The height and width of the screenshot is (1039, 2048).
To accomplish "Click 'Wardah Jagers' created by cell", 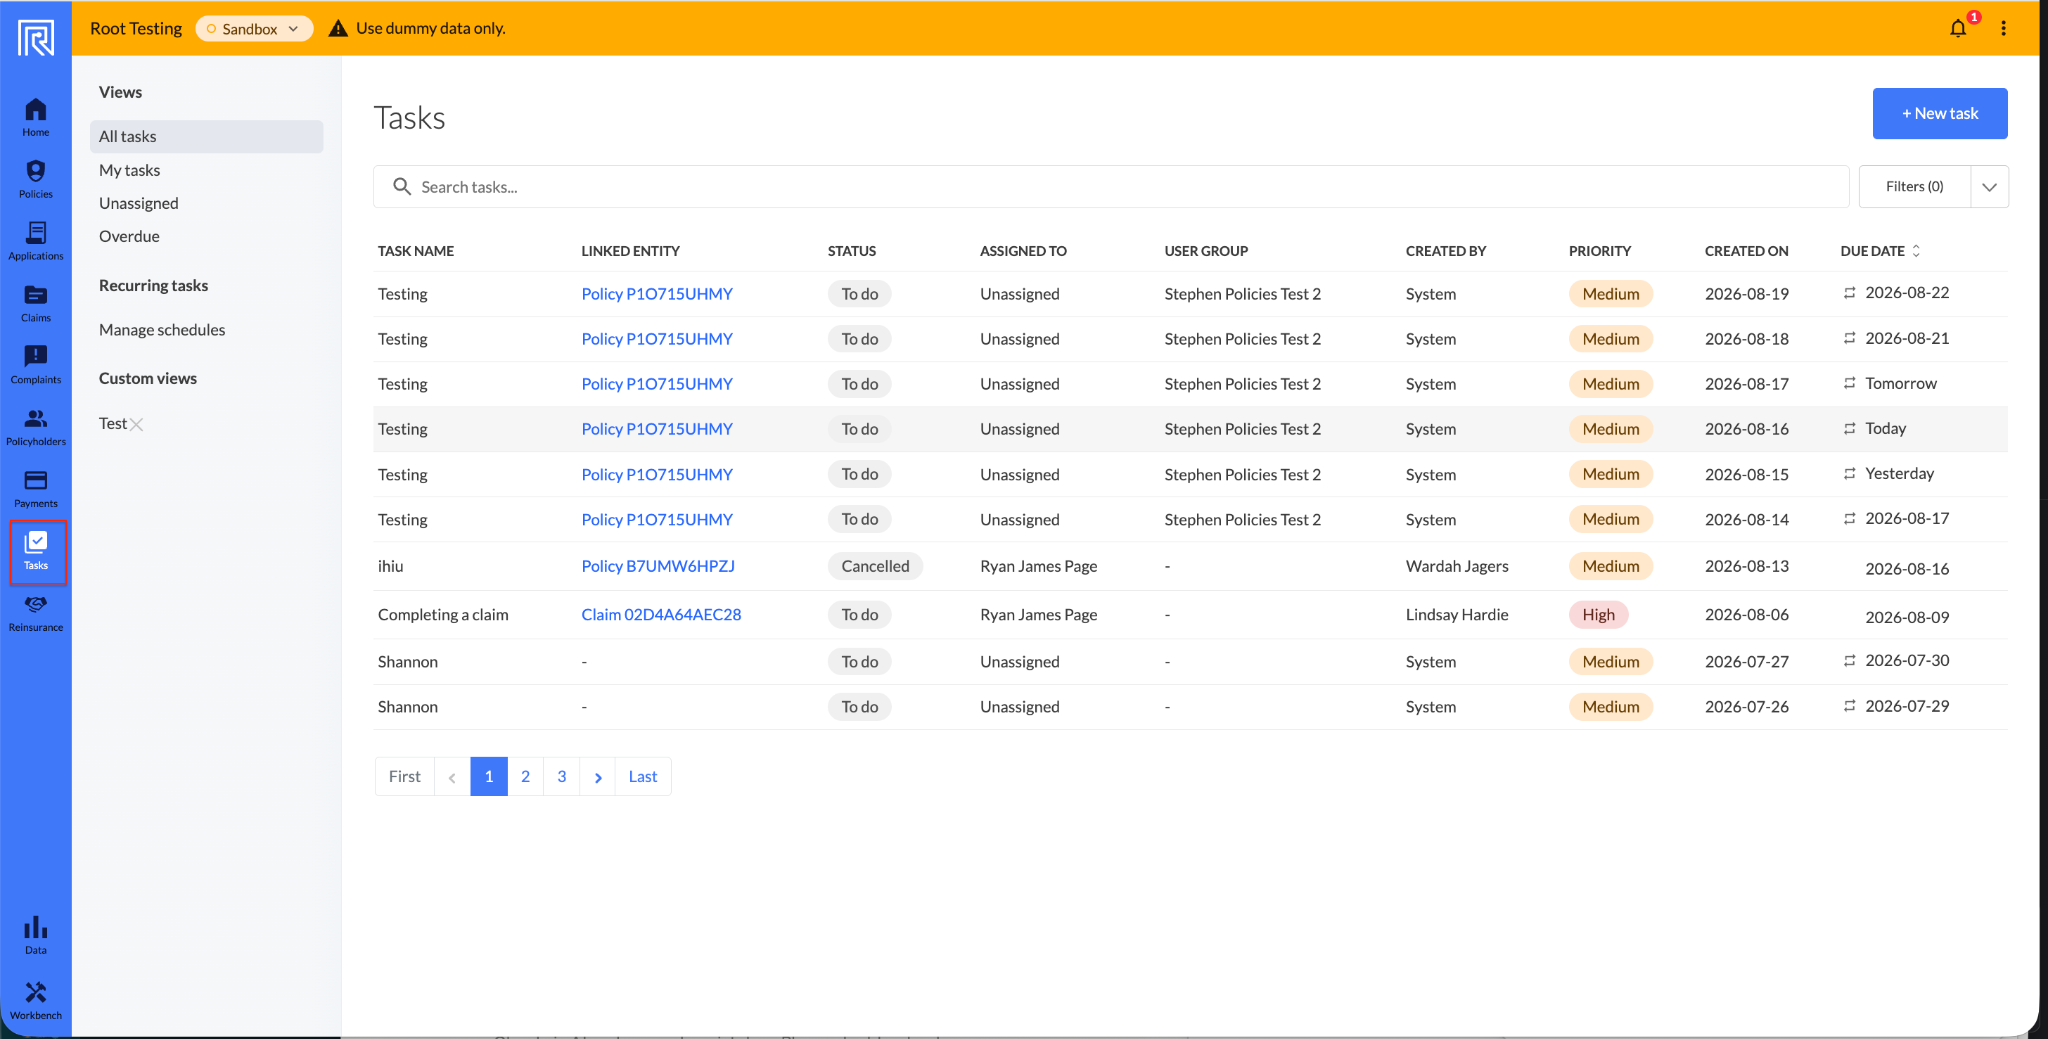I will click(x=1457, y=566).
